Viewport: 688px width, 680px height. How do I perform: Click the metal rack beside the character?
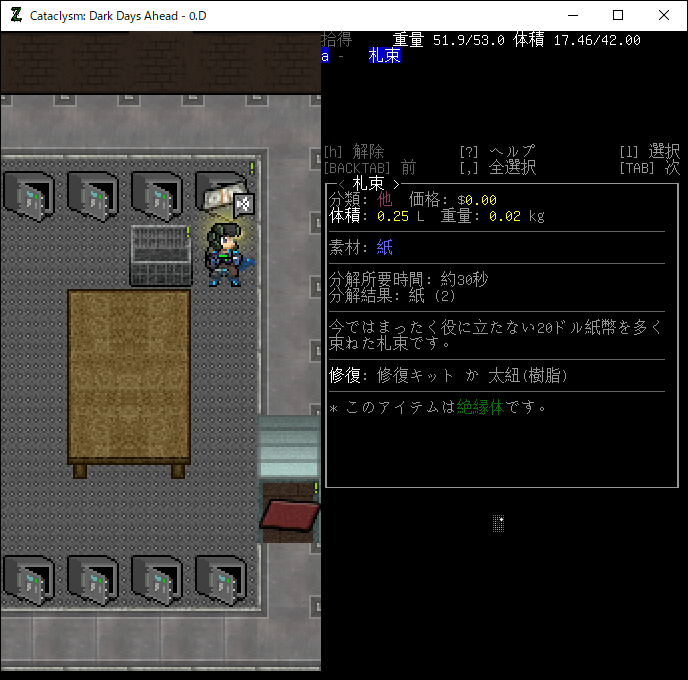coord(160,255)
